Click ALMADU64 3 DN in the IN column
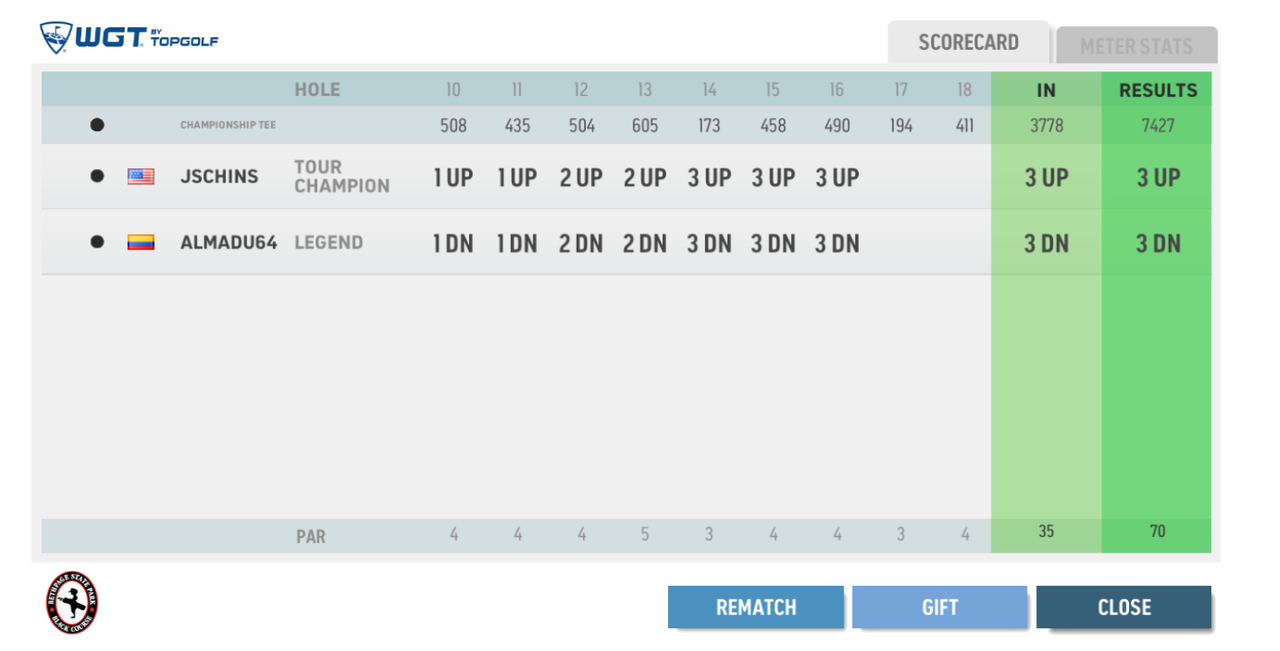 pyautogui.click(x=1046, y=244)
